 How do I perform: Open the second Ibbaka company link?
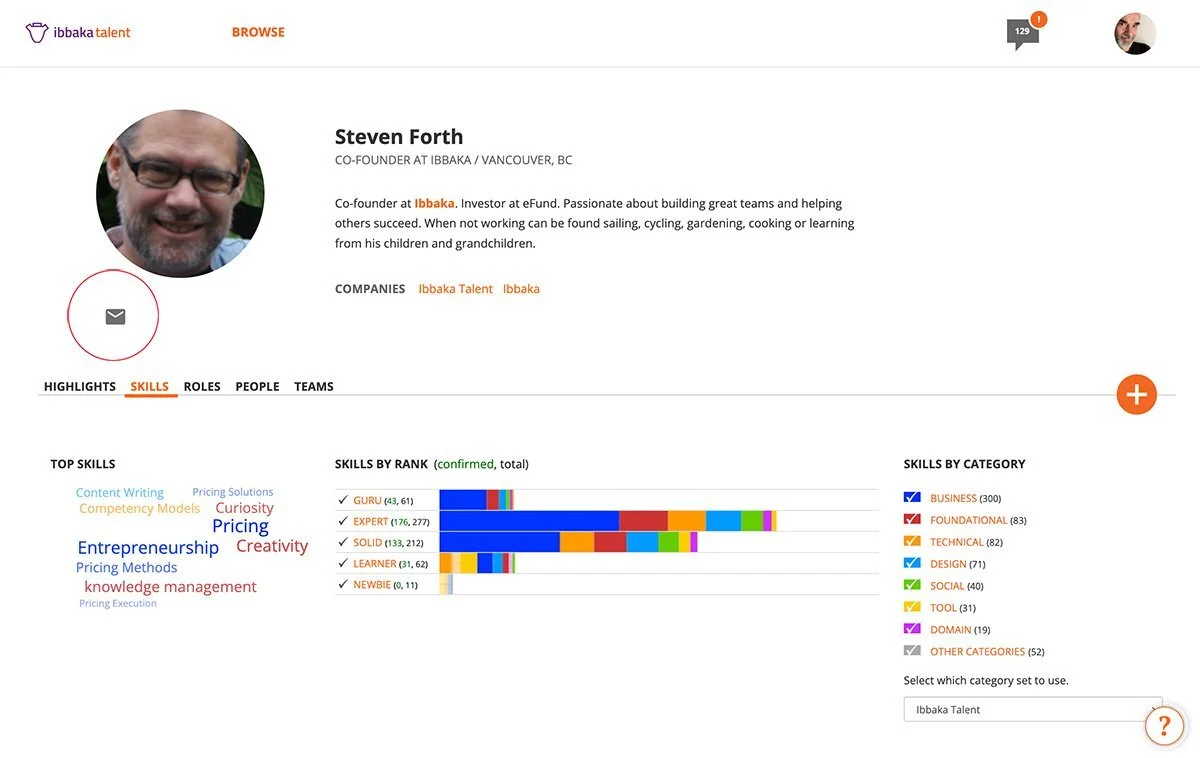521,289
